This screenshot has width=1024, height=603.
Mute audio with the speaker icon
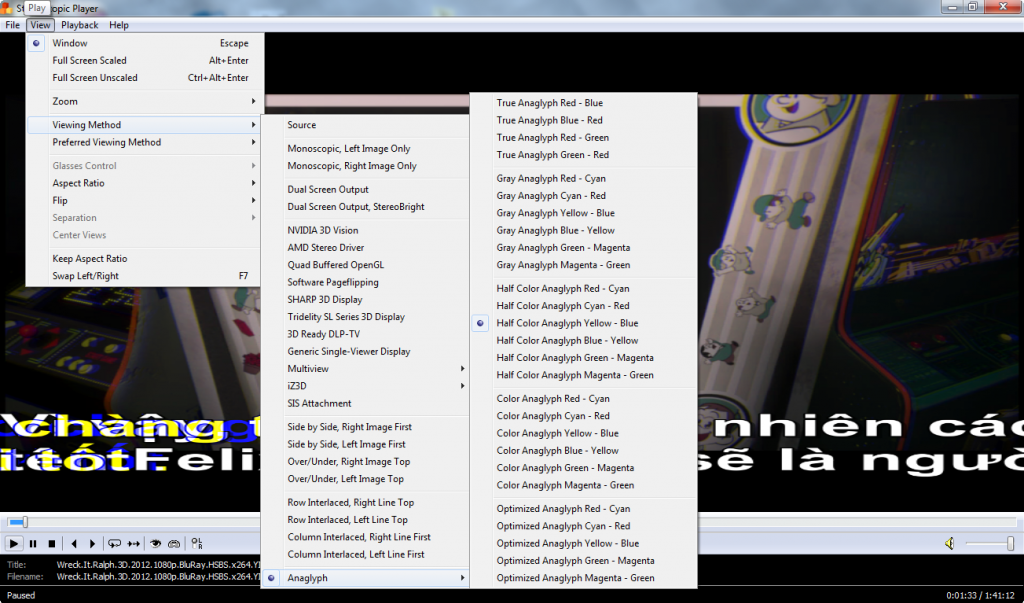click(950, 543)
